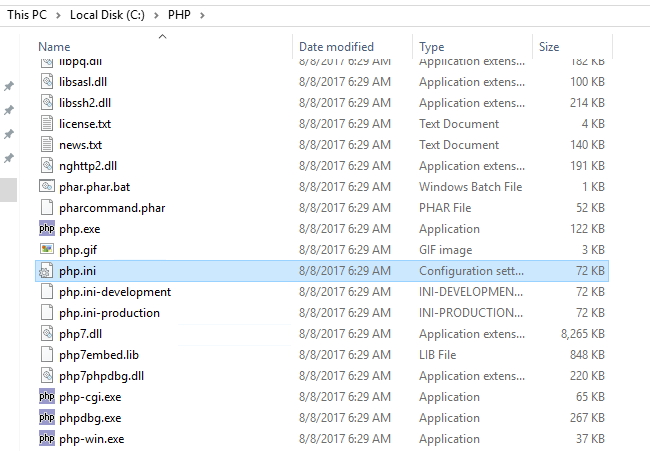Screen dimensions: 650x451
Task: Select the file named php.ini-production
Action: (x=109, y=313)
